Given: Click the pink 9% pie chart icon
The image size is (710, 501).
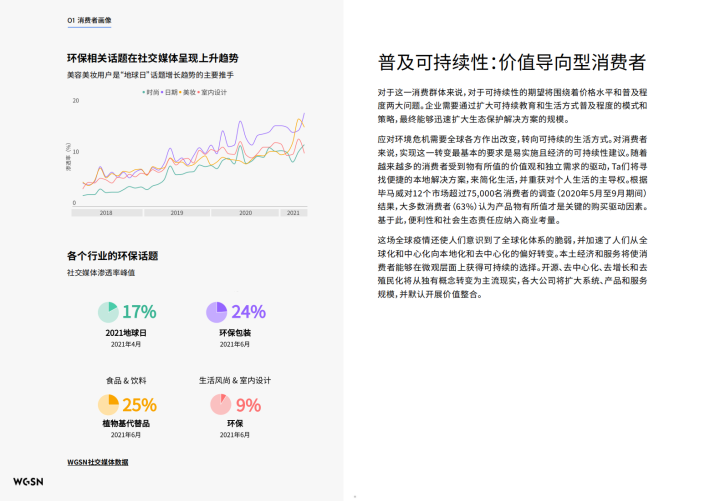Looking at the screenshot, I should [x=221, y=404].
